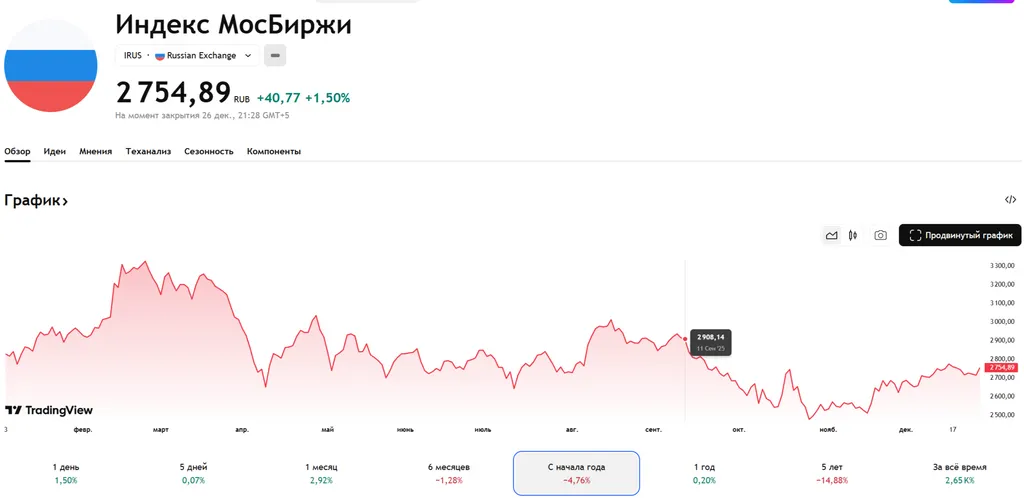Select the 1 месяц time range

[321, 473]
